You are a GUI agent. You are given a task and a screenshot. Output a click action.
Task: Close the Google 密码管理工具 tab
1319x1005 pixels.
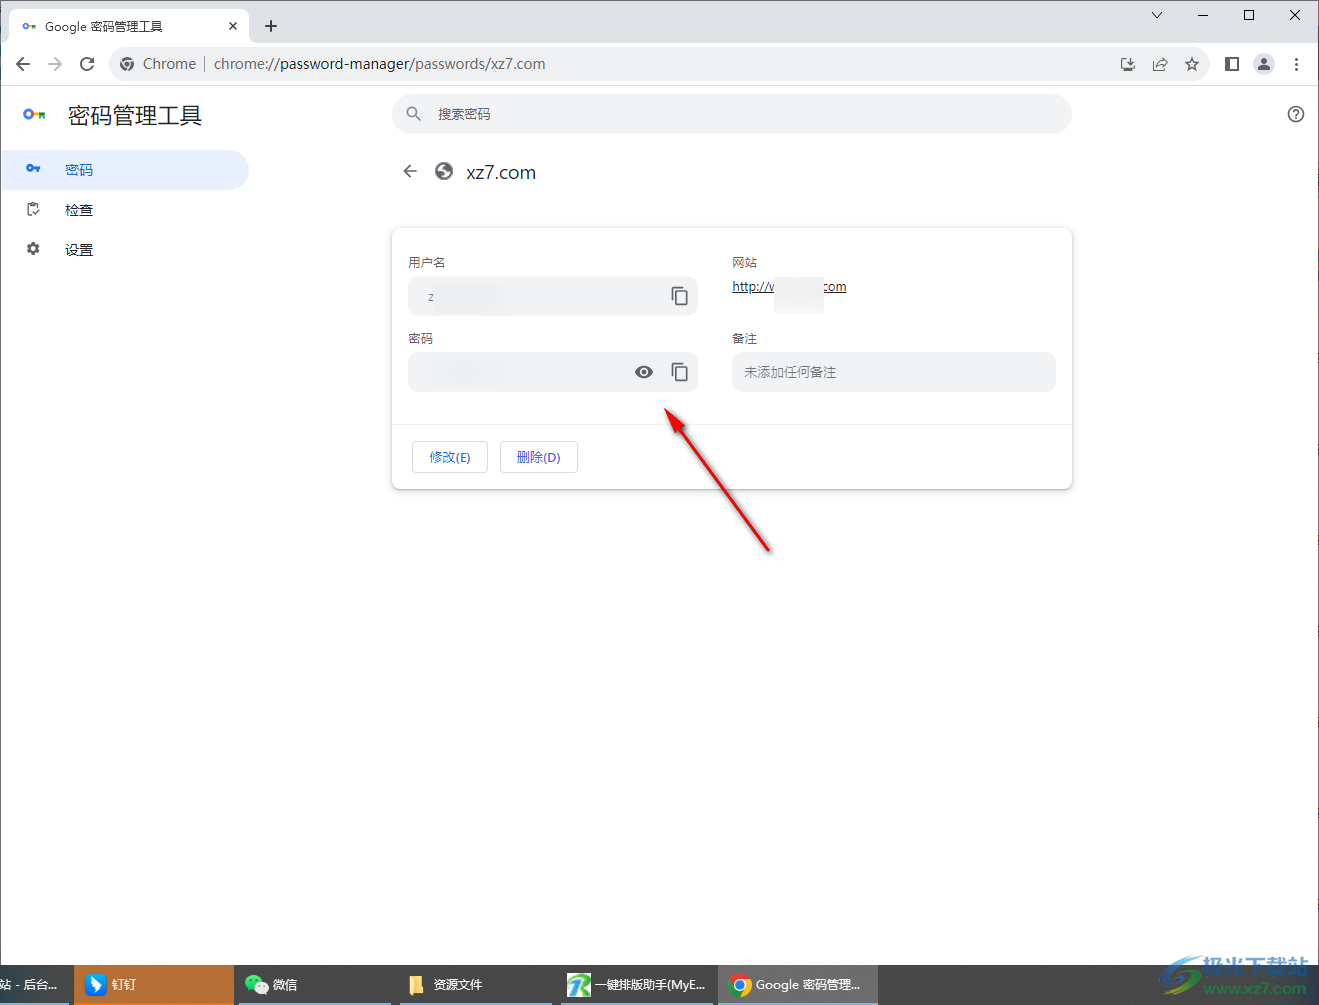click(x=233, y=26)
